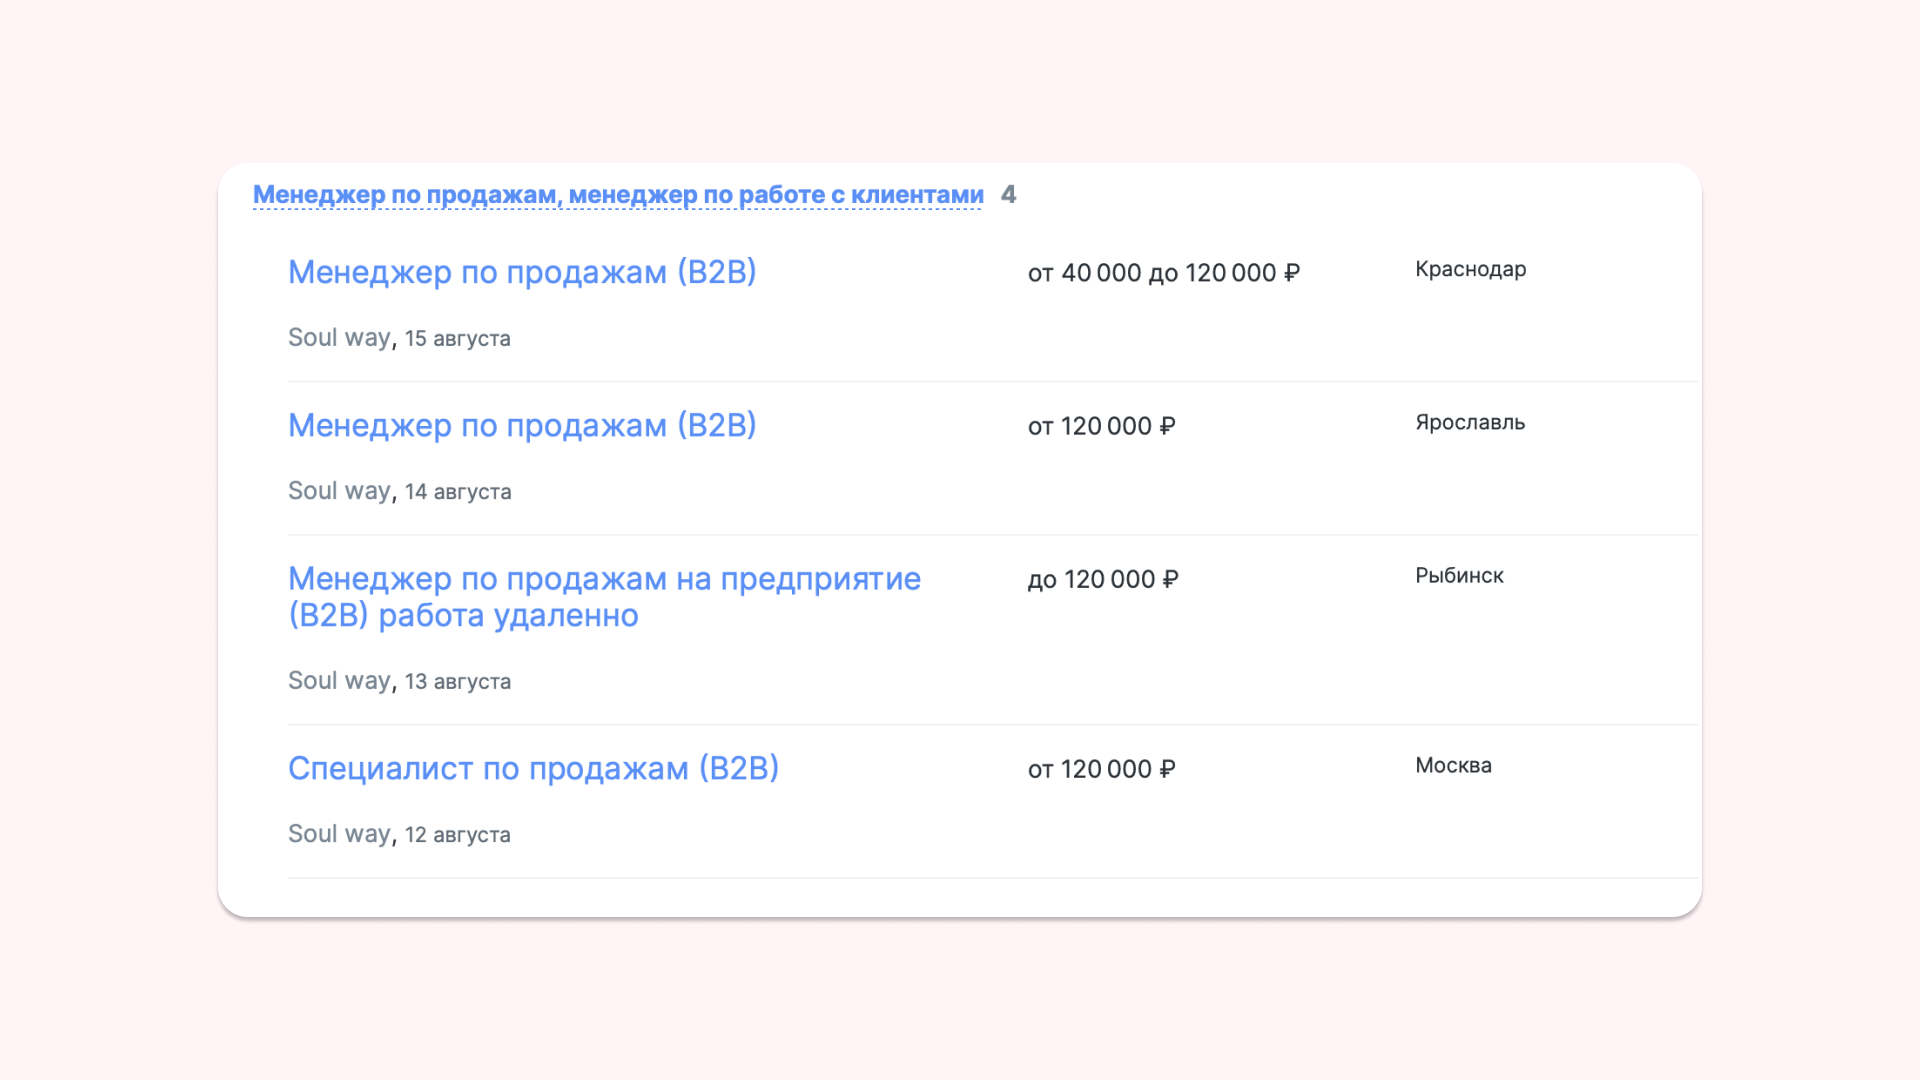1920x1080 pixels.
Task: Click the Москва city label
Action: click(x=1452, y=765)
